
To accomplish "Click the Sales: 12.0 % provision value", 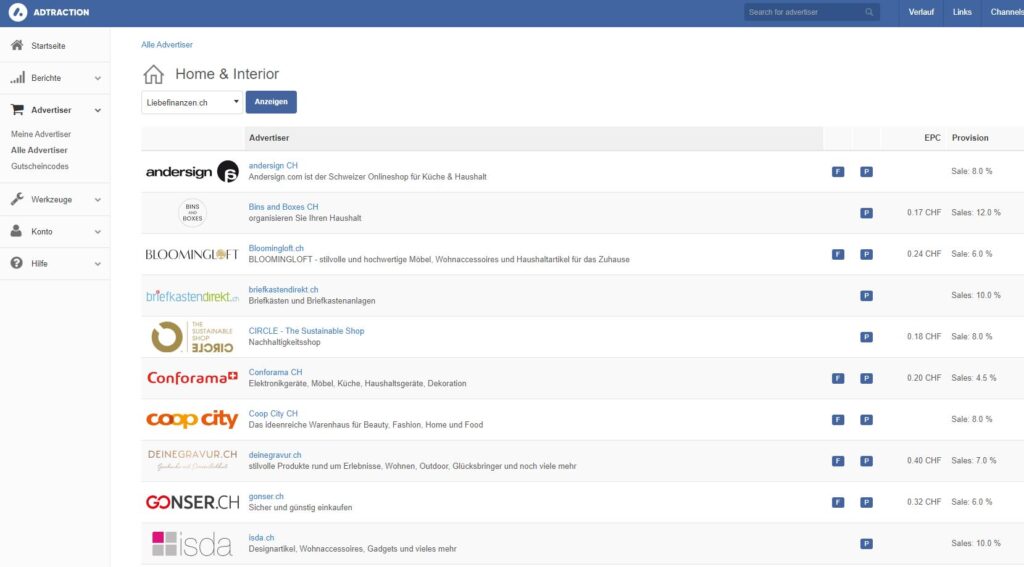I will pyautogui.click(x=976, y=212).
